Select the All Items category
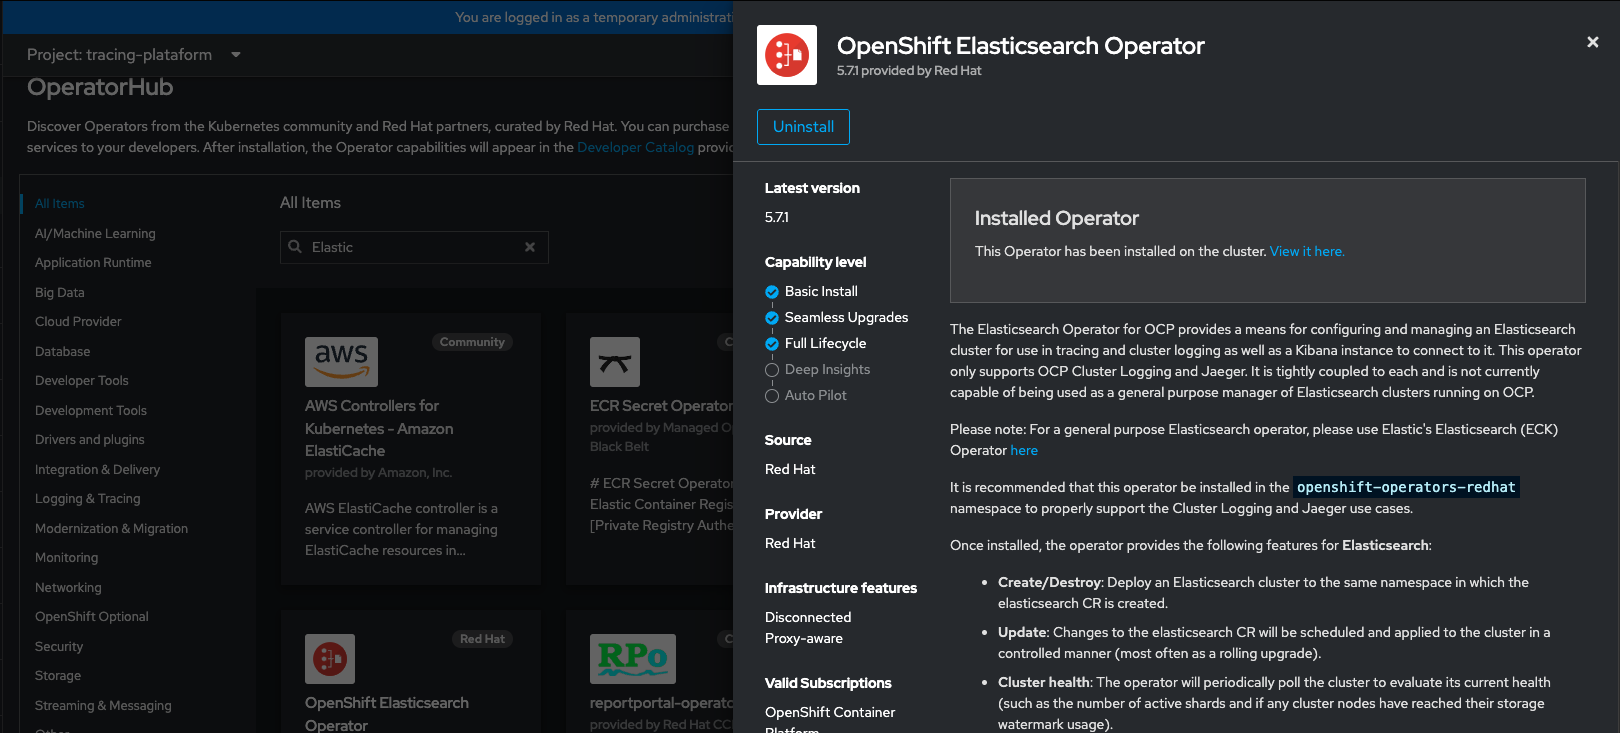 click(60, 204)
